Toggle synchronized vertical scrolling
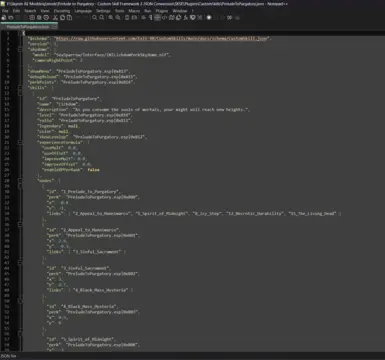This screenshot has width=385, height=360. pos(127,17)
